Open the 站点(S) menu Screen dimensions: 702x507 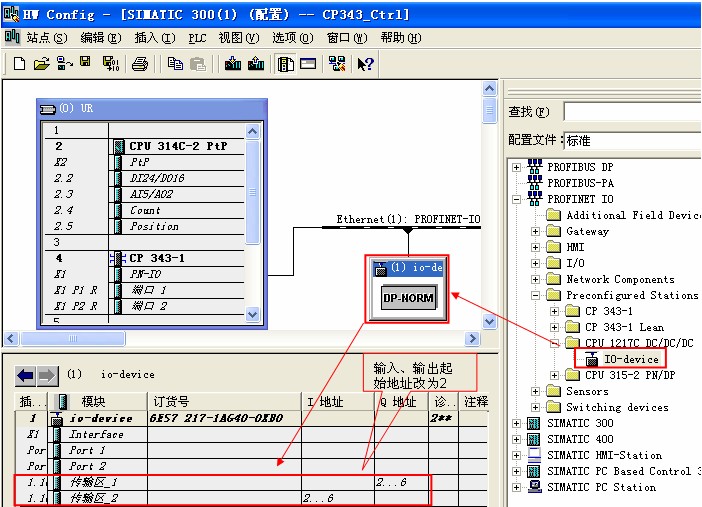coord(47,38)
